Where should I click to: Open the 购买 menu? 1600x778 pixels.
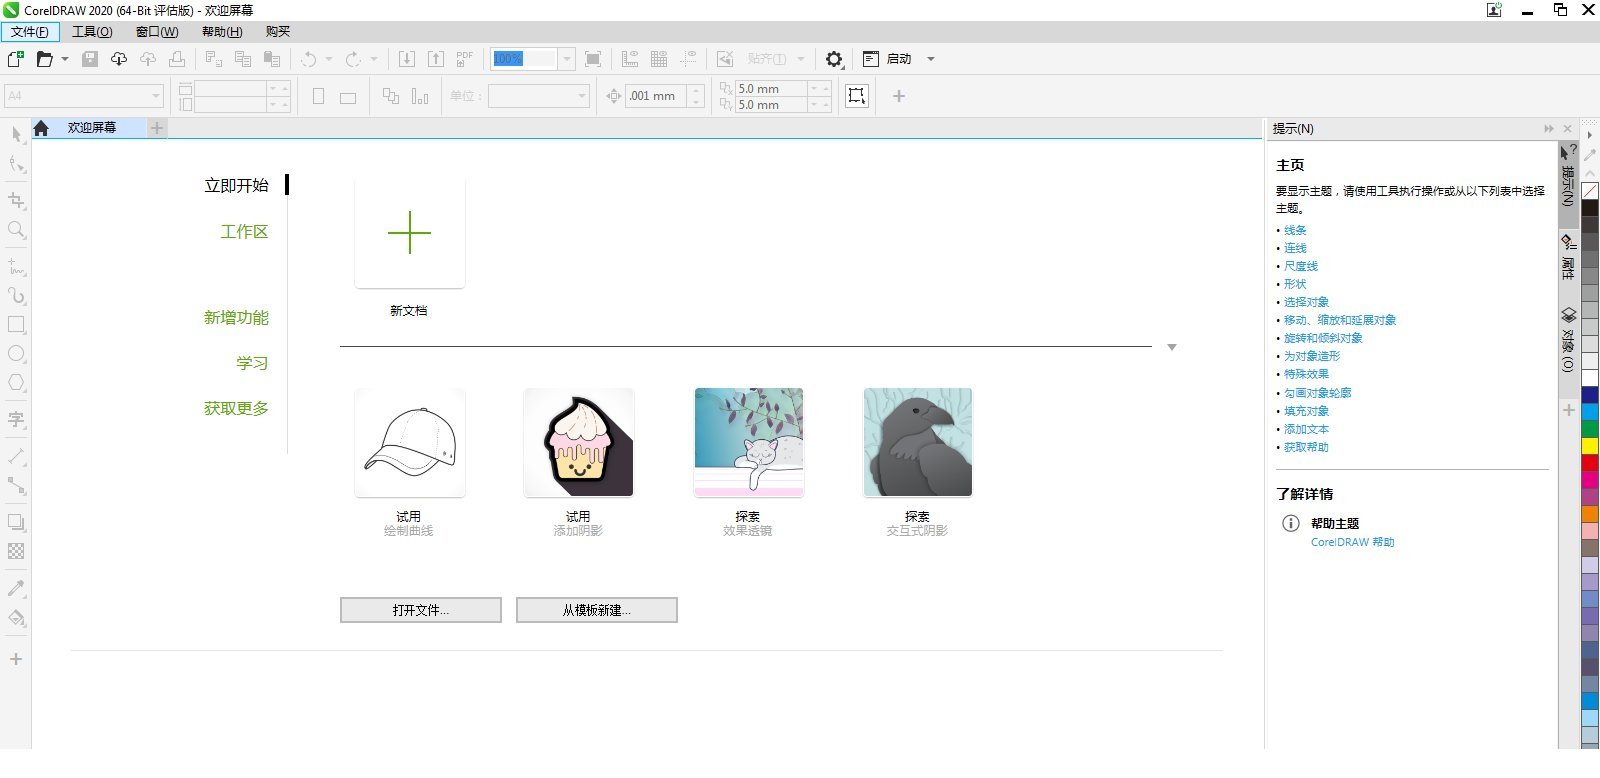[278, 32]
